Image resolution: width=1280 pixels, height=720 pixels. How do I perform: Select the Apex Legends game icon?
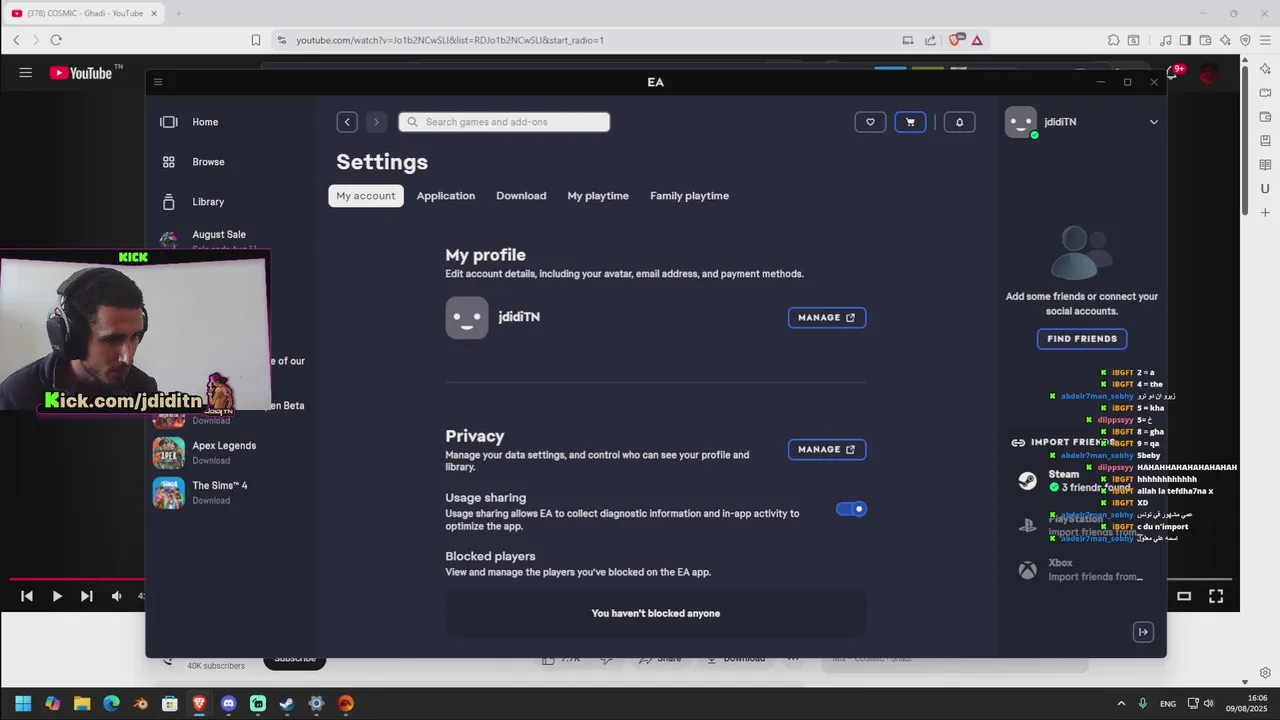(x=168, y=453)
